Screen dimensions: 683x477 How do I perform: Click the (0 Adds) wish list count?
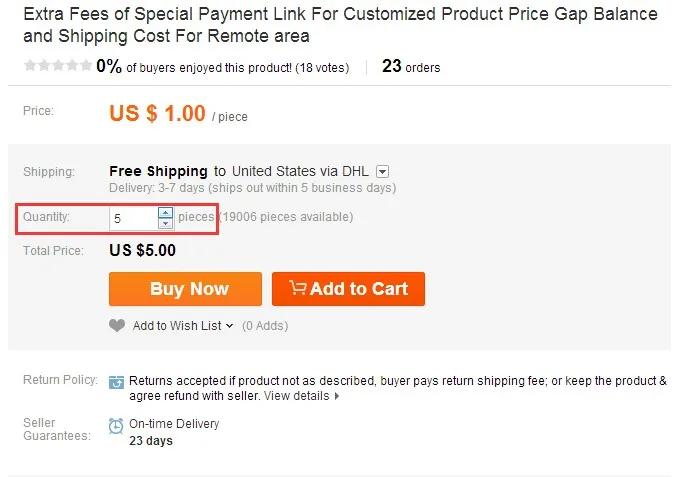265,326
